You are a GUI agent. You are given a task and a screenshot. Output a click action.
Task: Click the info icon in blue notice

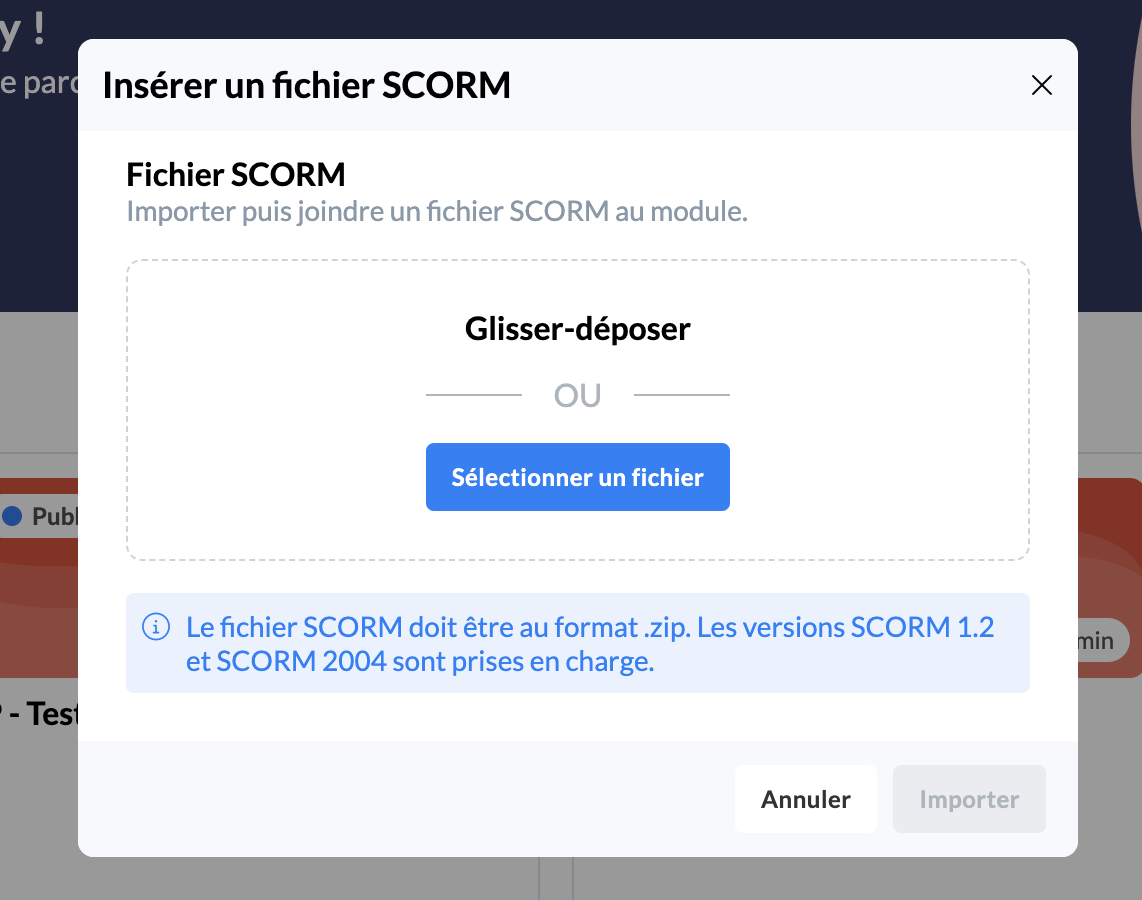[x=155, y=627]
